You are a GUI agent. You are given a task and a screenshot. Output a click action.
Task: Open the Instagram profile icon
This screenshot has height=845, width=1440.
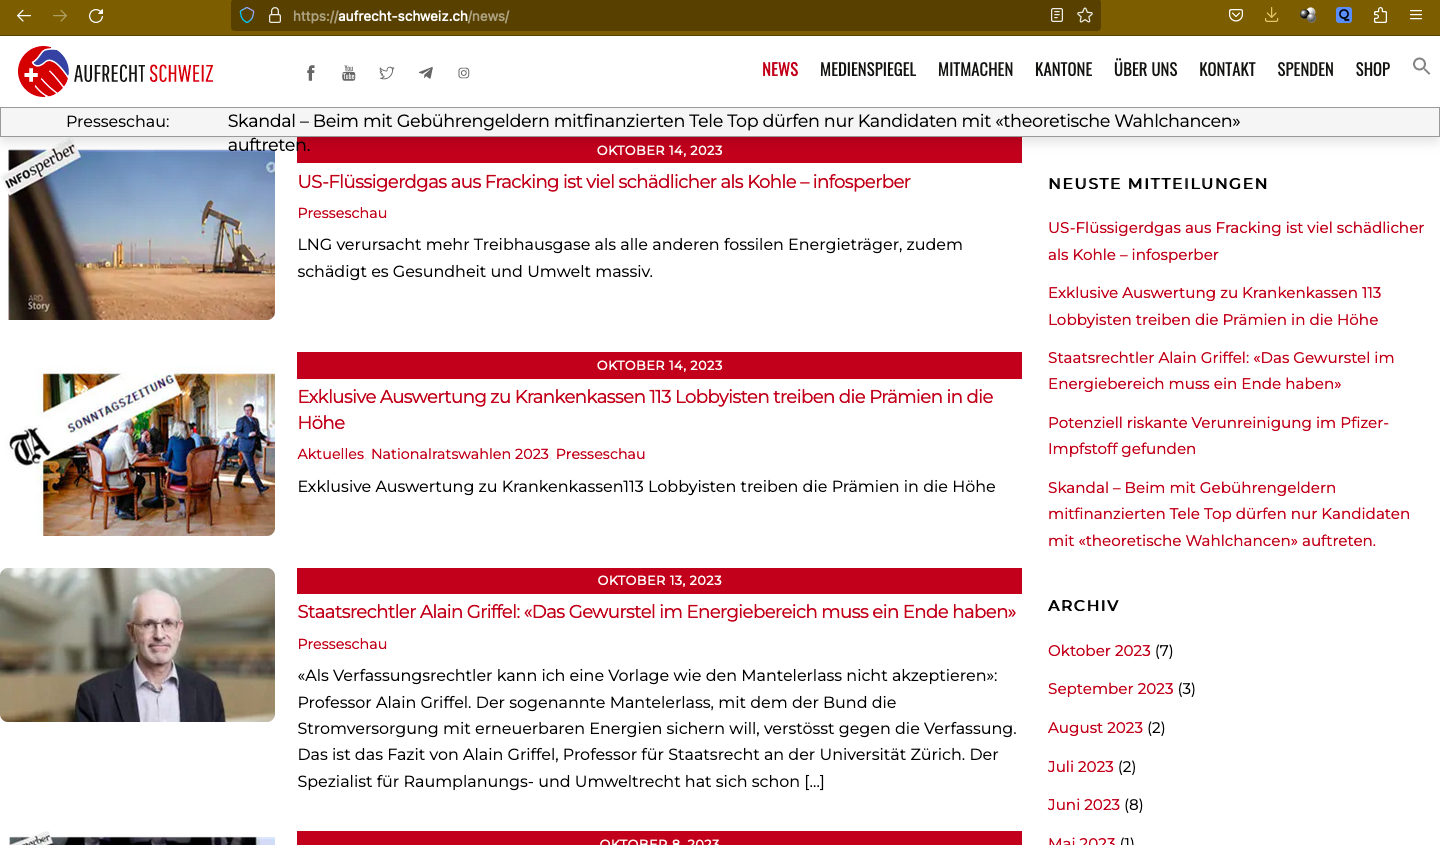click(464, 73)
